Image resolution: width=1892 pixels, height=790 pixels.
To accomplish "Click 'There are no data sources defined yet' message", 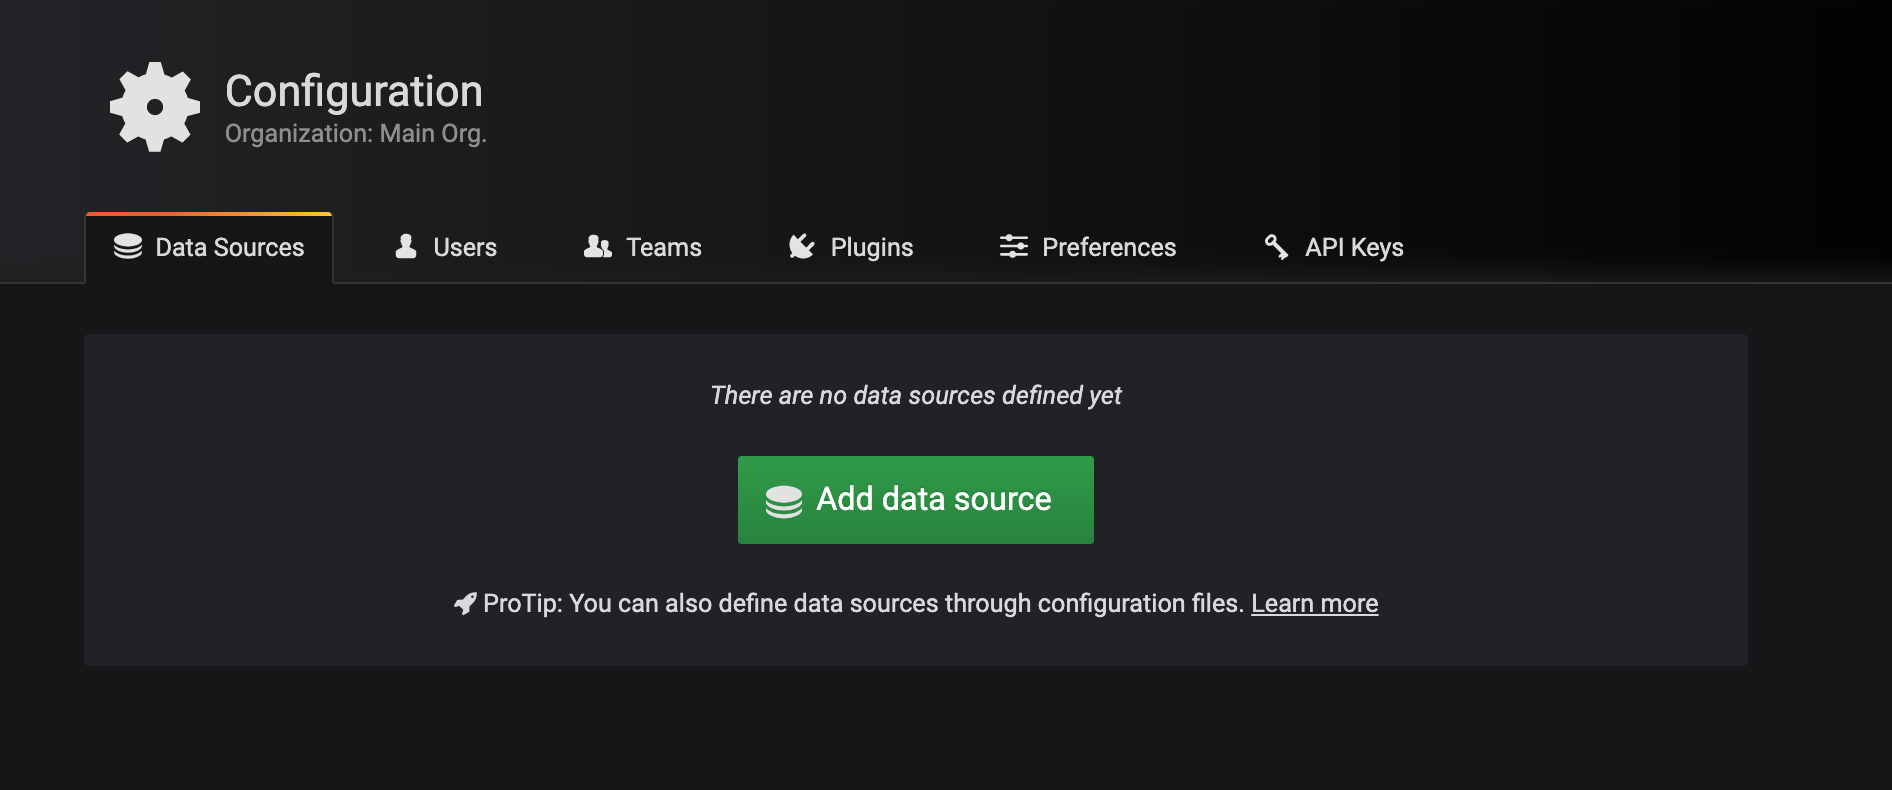I will 916,396.
